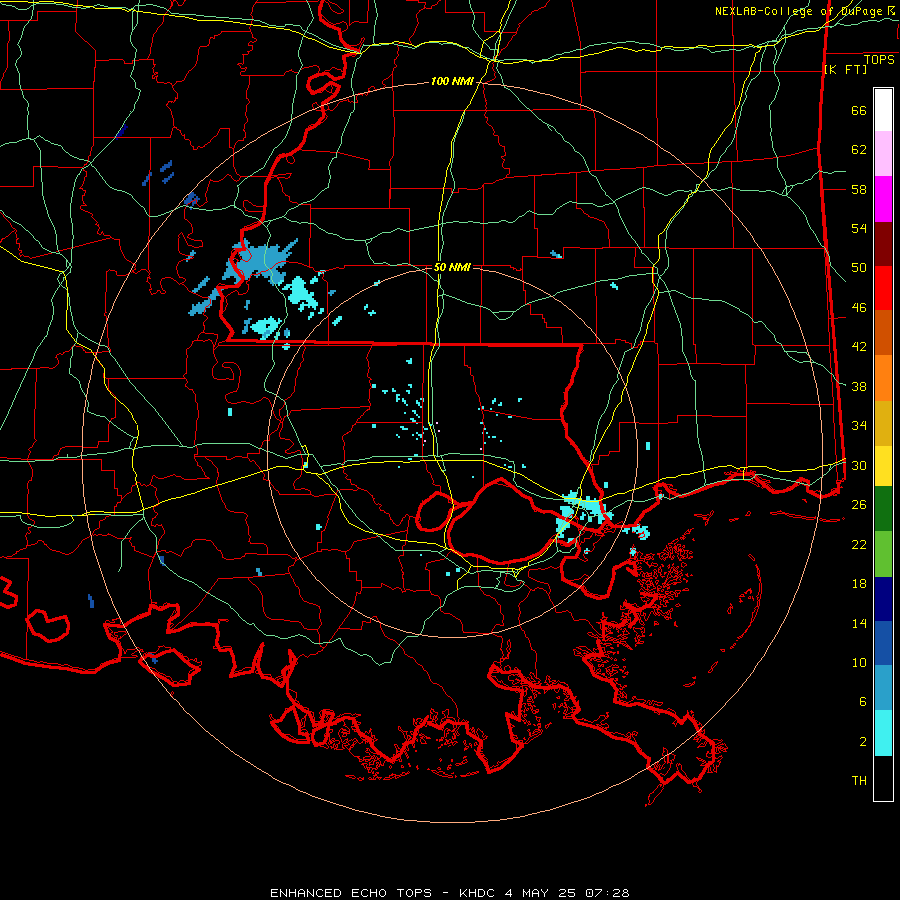Image resolution: width=900 pixels, height=900 pixels.
Task: Click the 54 legend value
Action: (x=859, y=228)
